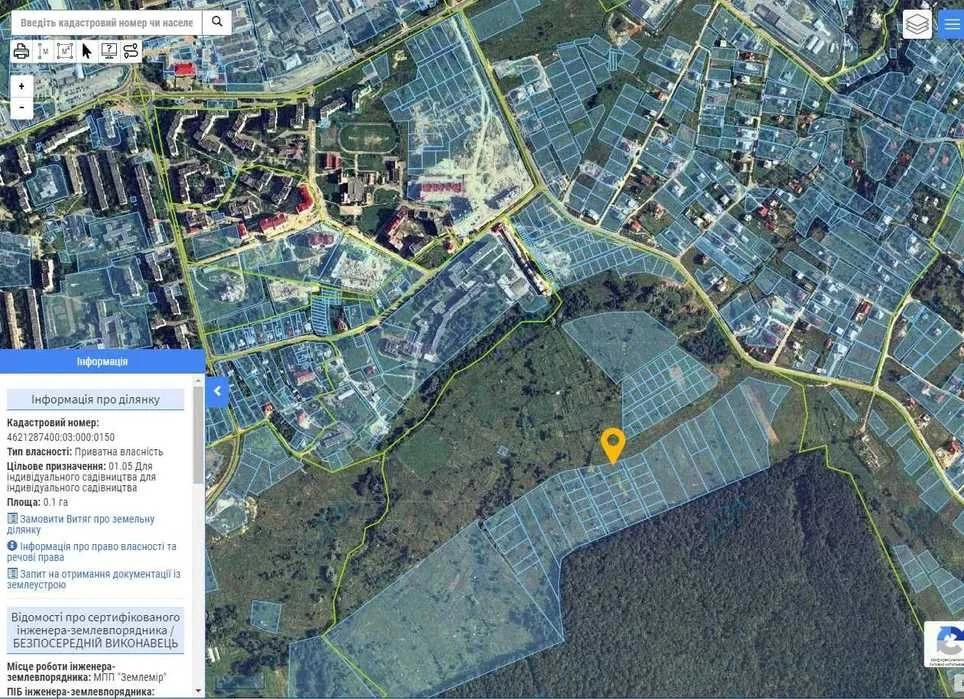Image resolution: width=964 pixels, height=699 pixels.
Task: Click the orange location pin marker
Action: [613, 445]
